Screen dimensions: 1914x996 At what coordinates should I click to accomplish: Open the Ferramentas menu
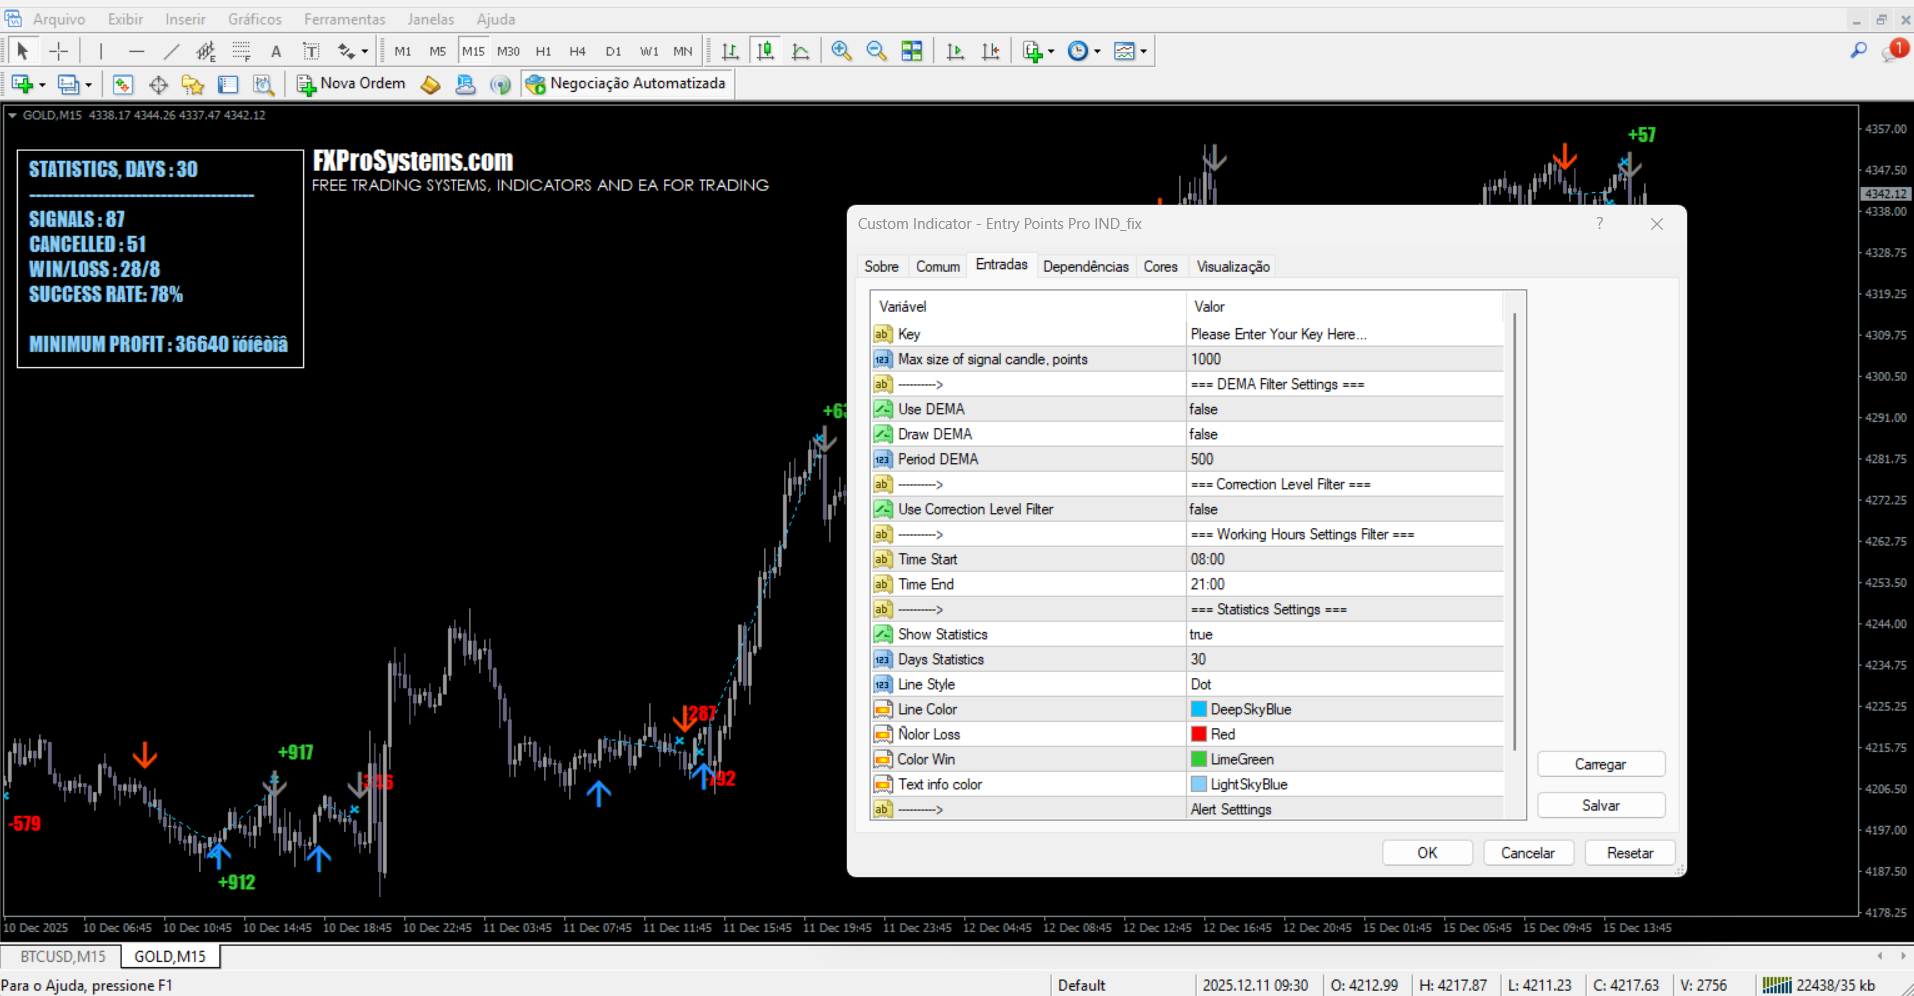click(344, 19)
